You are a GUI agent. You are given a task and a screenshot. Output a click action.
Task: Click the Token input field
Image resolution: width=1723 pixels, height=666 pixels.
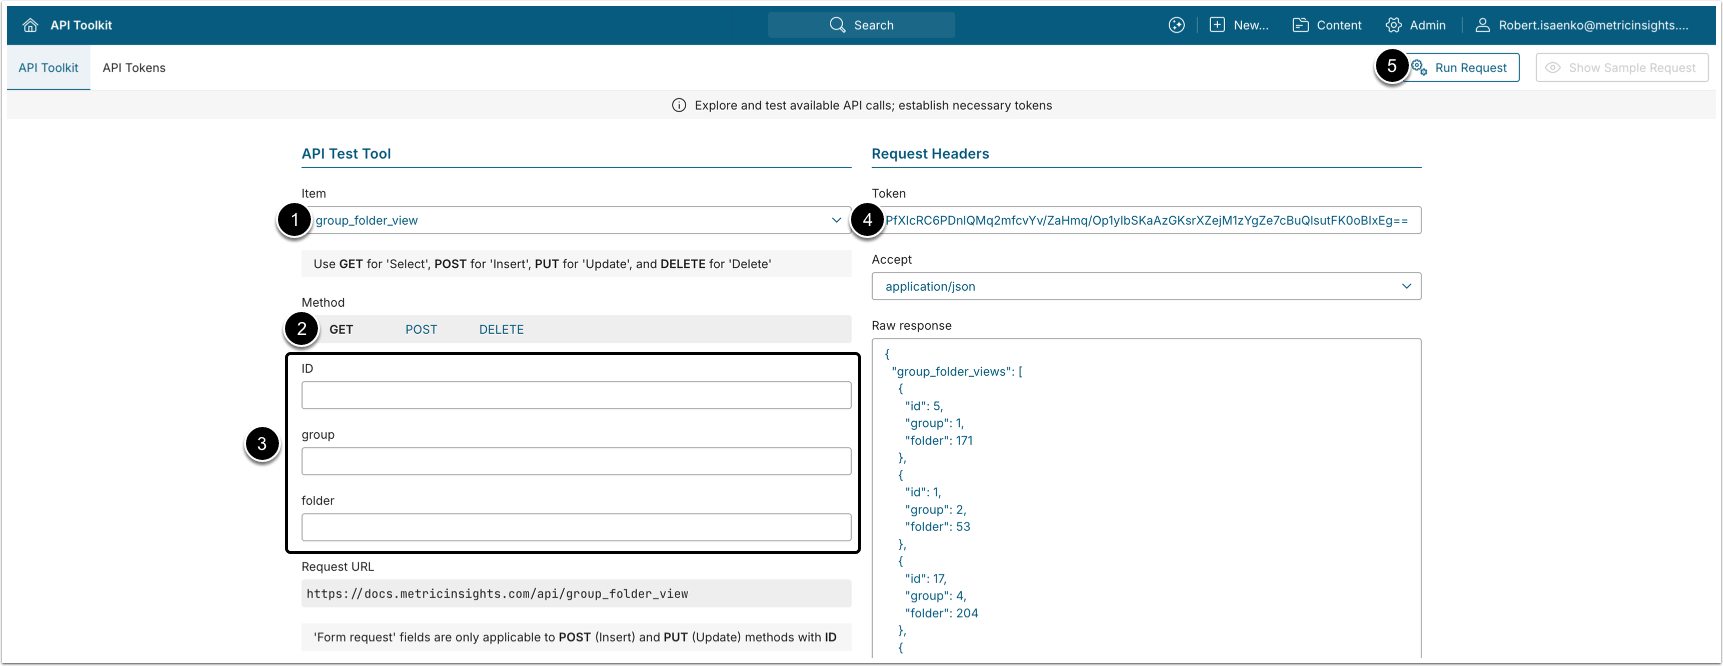(x=1146, y=220)
